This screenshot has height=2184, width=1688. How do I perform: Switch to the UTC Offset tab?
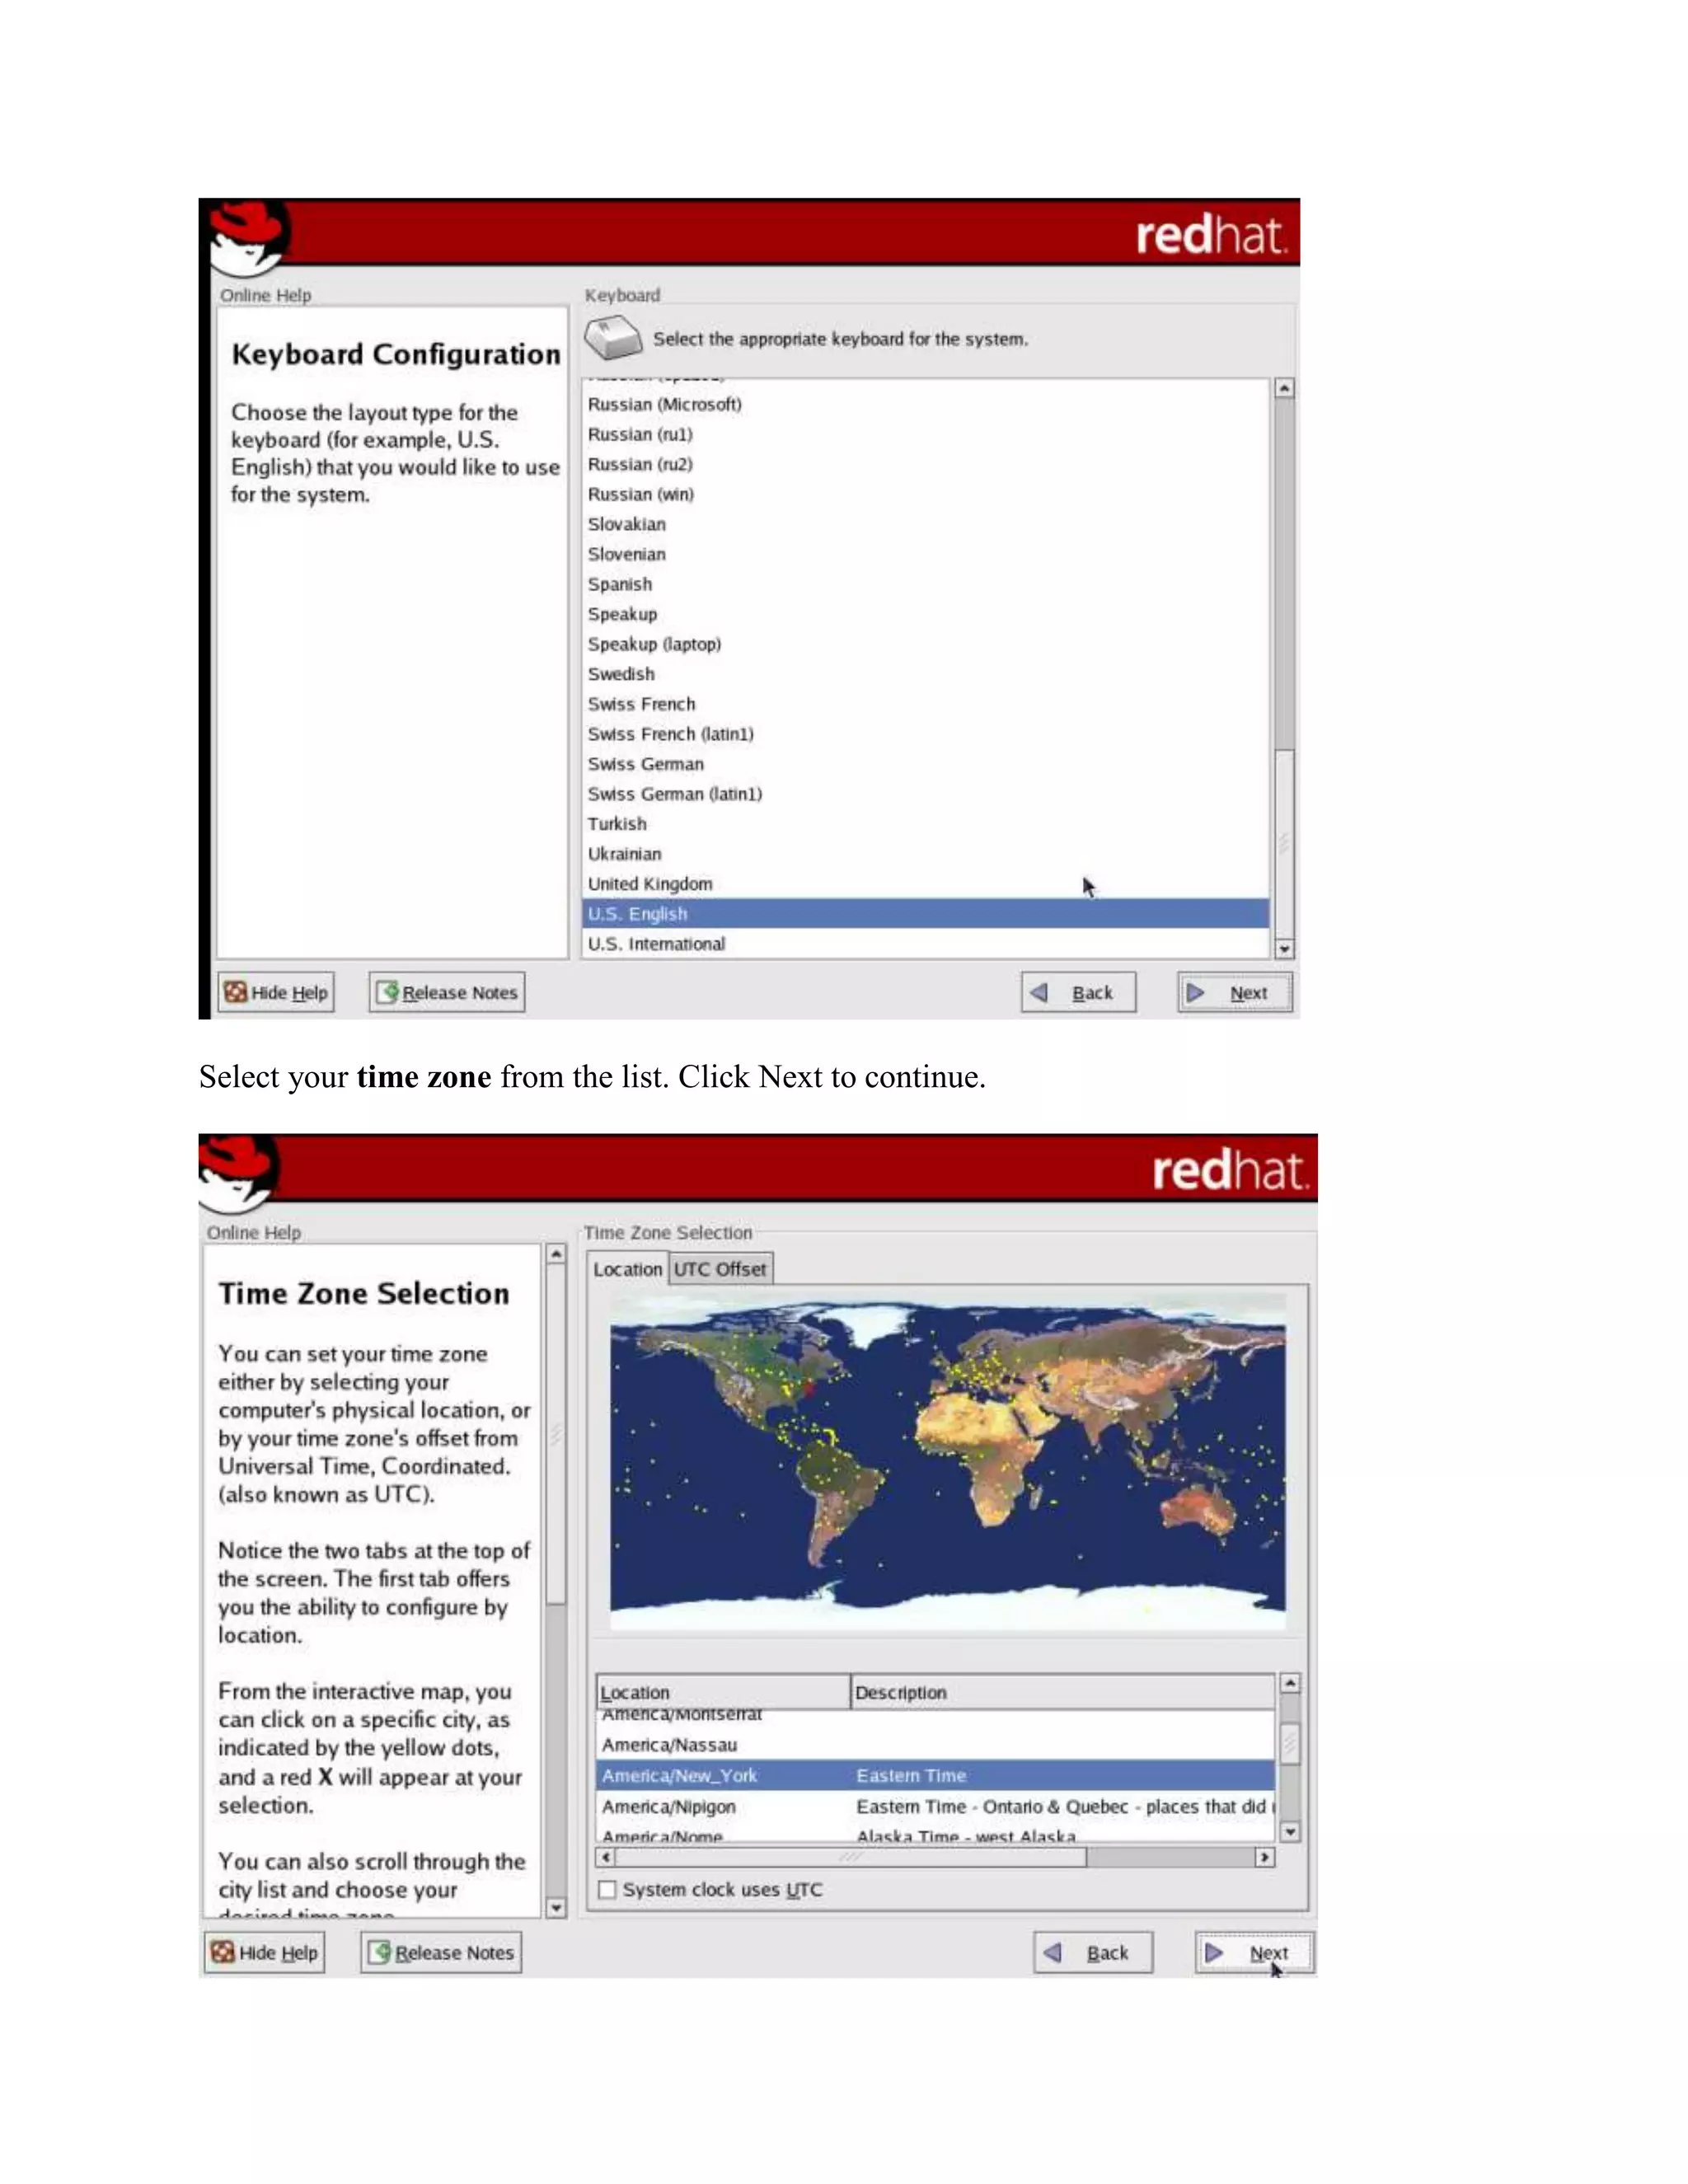click(720, 1269)
